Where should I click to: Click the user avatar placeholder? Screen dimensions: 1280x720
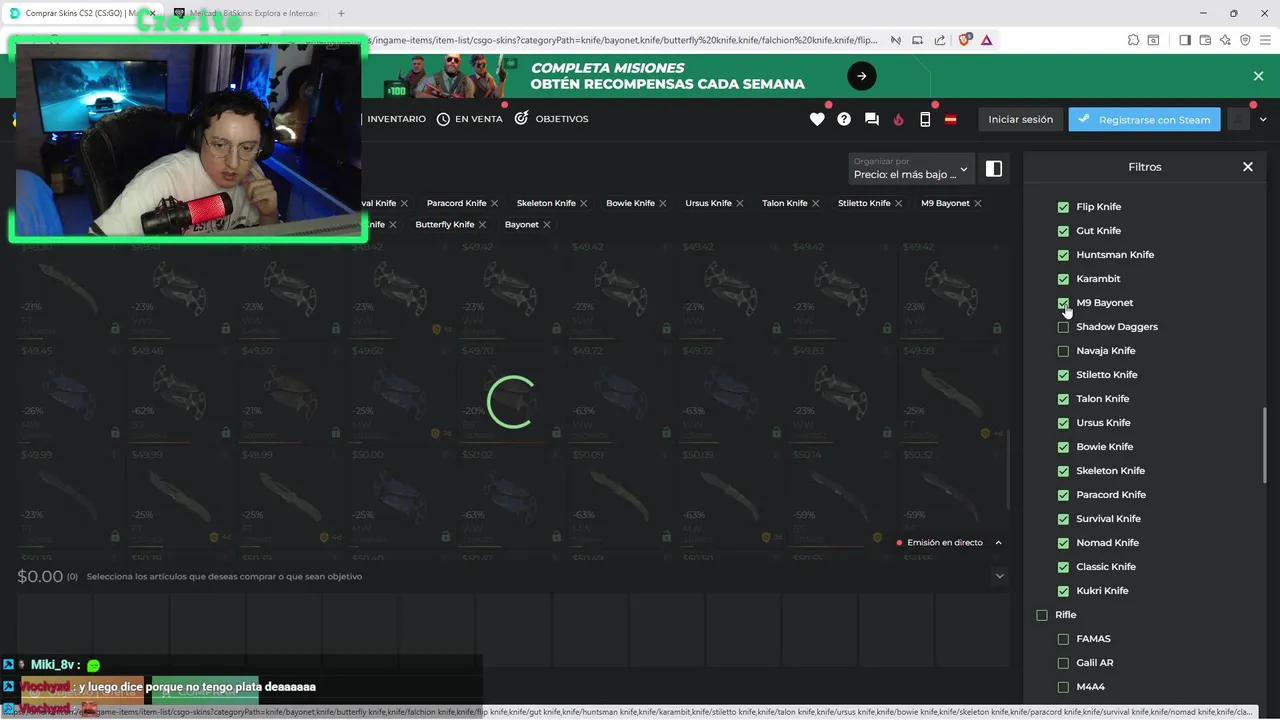point(1238,119)
